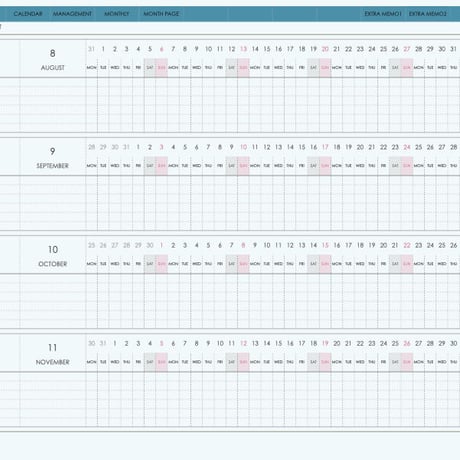Select November 12 date
Viewport: 460px width, 460px height.
tap(243, 343)
